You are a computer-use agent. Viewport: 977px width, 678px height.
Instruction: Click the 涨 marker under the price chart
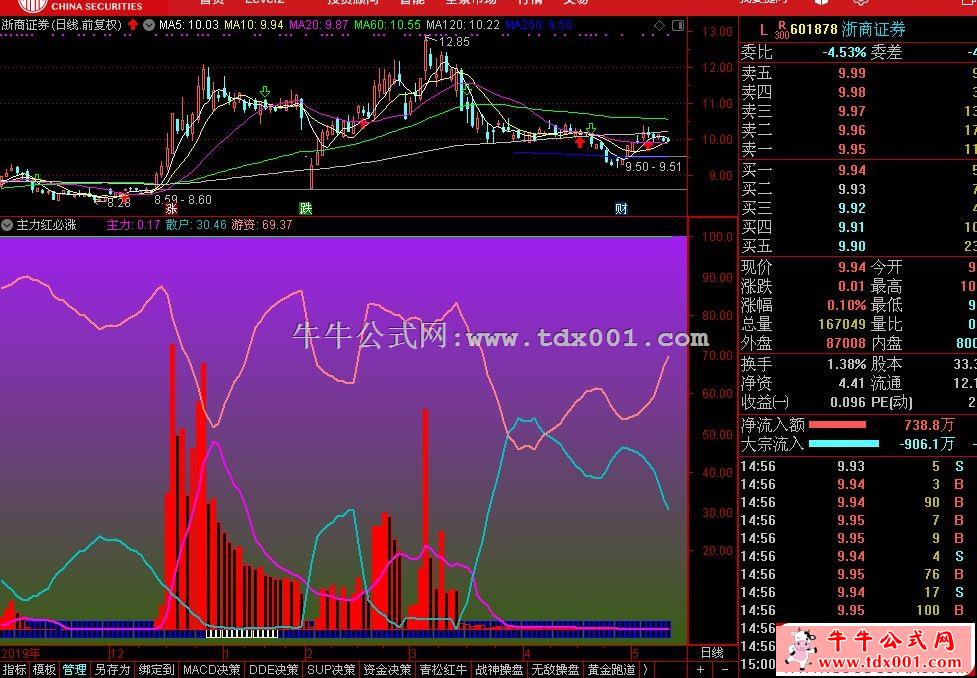(x=171, y=209)
